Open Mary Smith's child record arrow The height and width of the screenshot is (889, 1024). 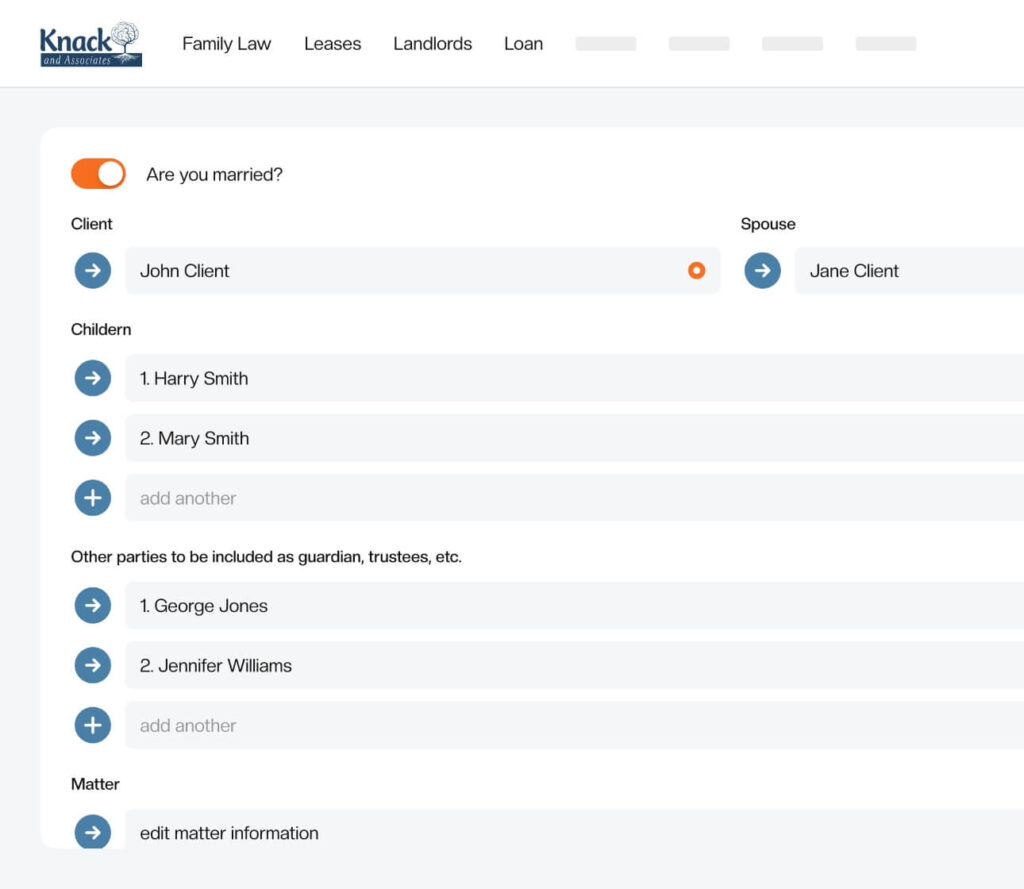[x=92, y=437]
